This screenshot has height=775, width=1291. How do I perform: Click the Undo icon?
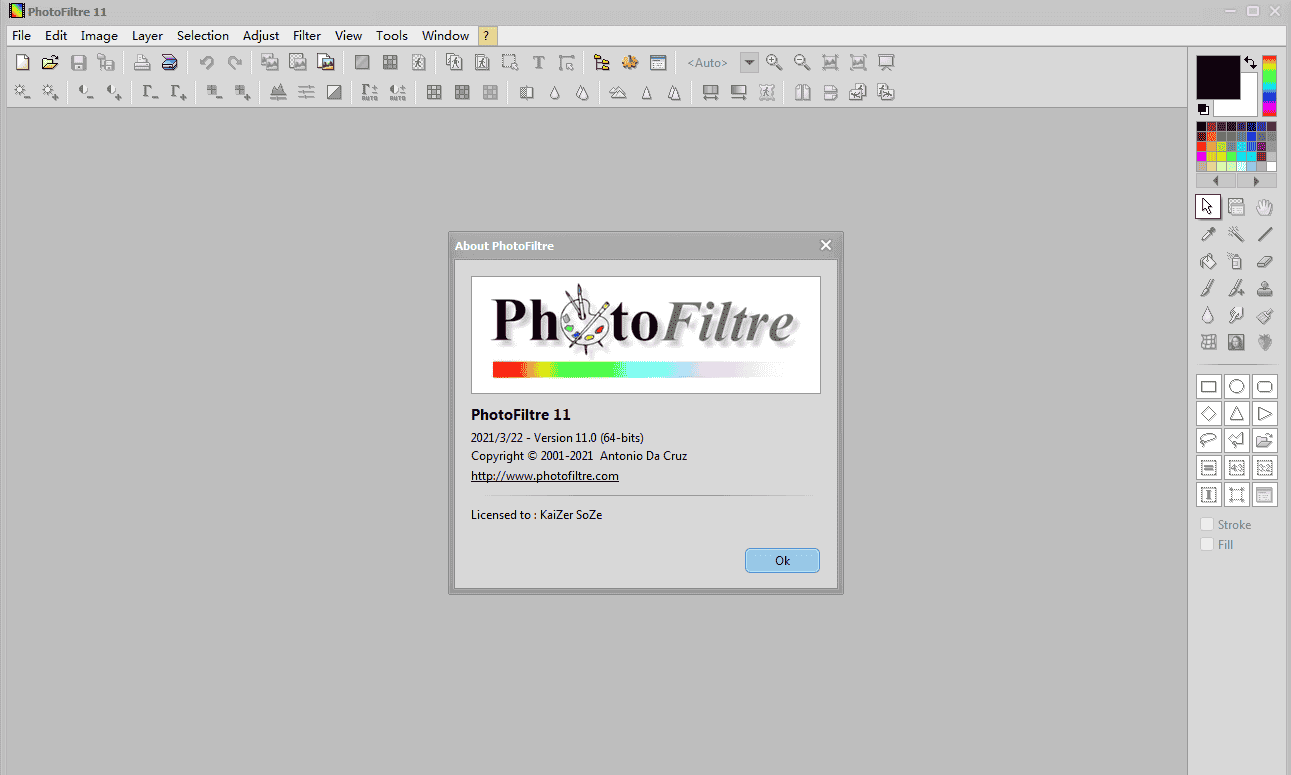tap(207, 62)
